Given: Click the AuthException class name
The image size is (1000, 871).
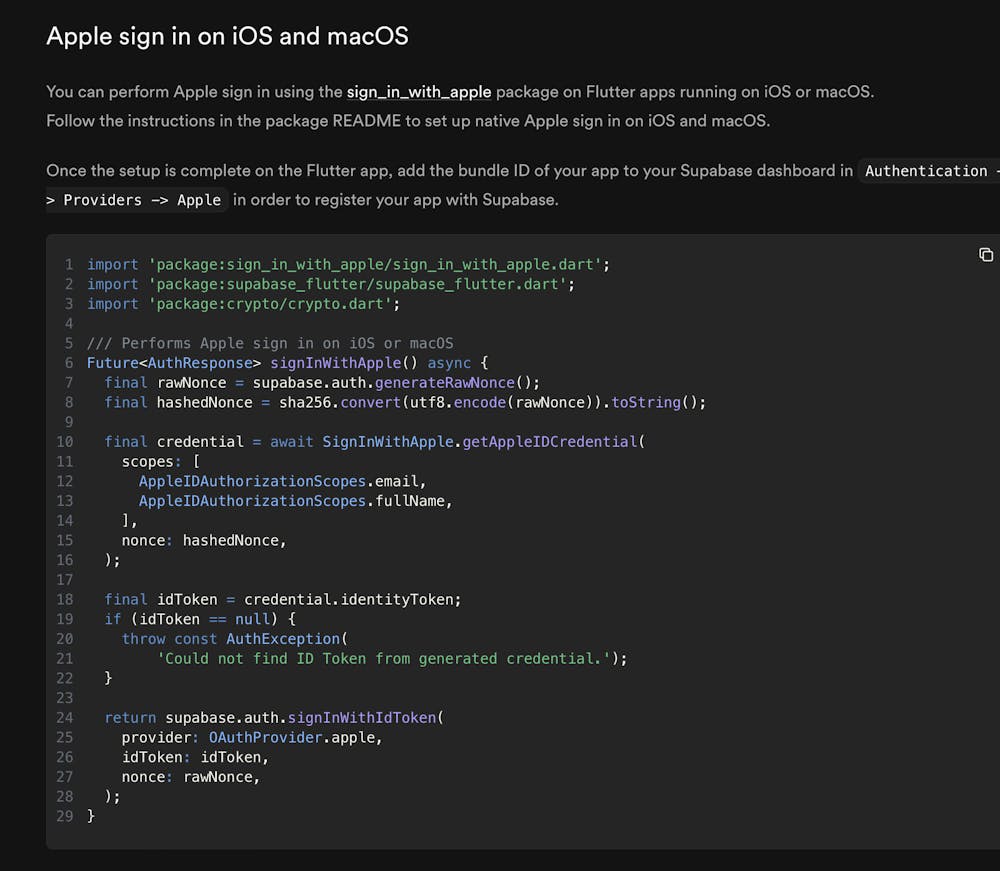Looking at the screenshot, I should 283,639.
